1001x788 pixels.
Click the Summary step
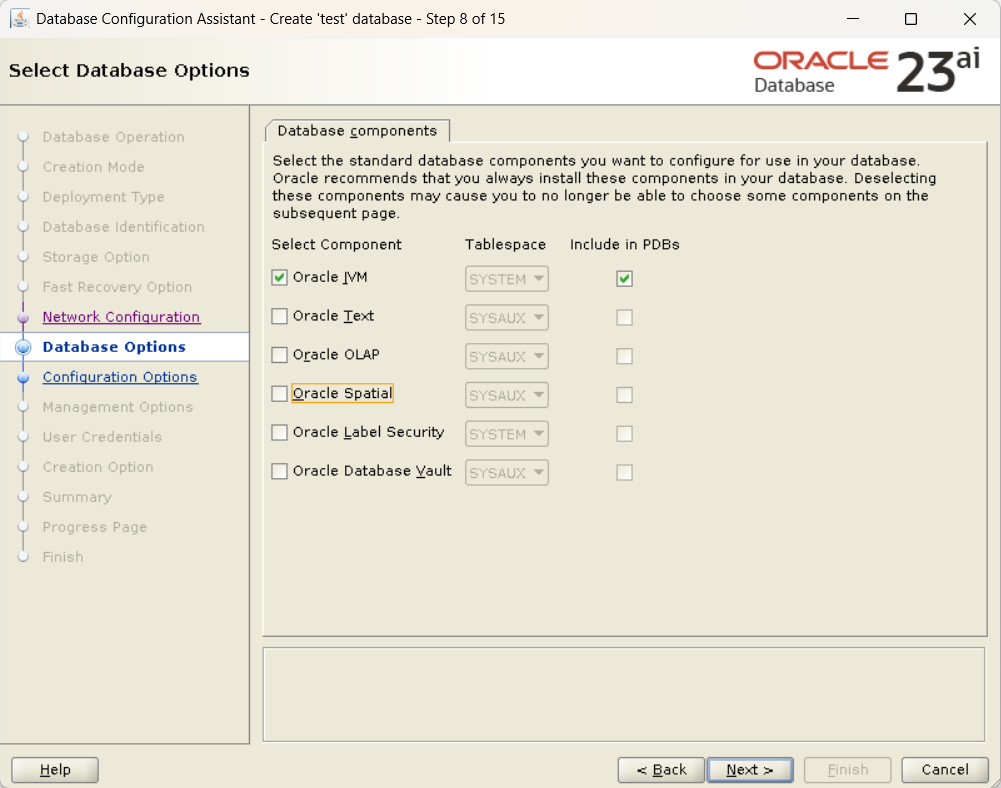[77, 497]
